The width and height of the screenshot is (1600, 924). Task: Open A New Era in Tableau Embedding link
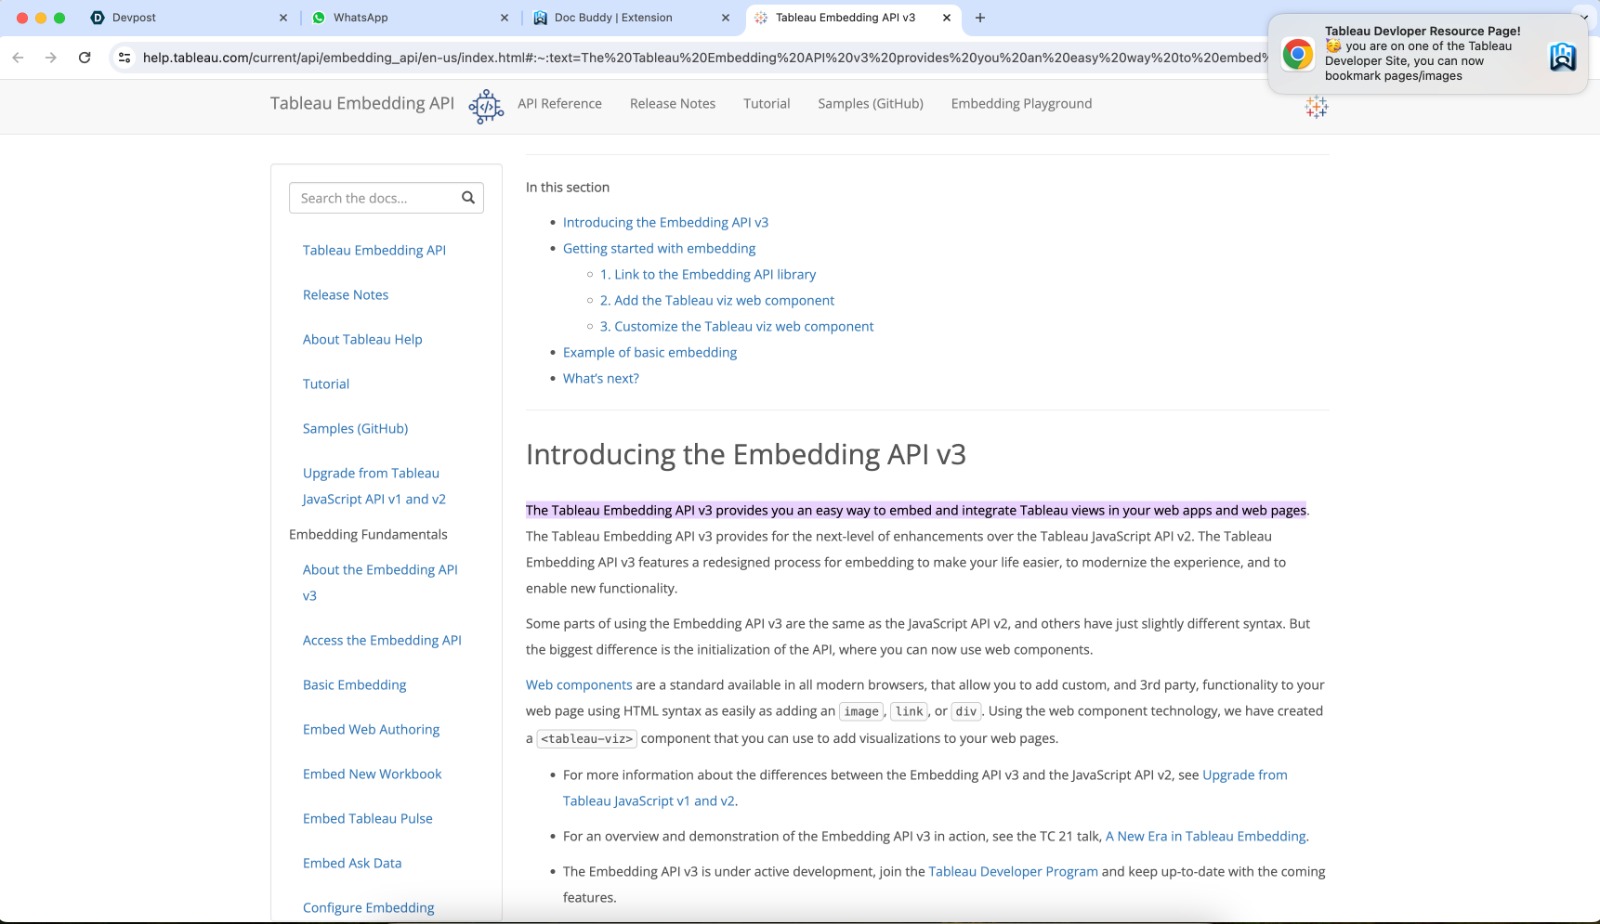coord(1206,837)
